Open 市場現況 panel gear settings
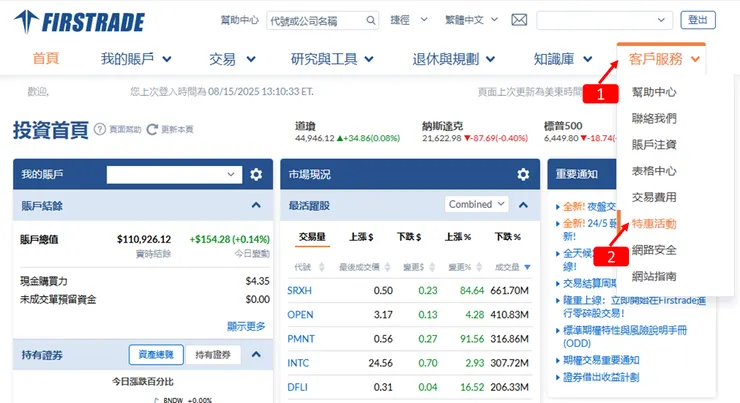This screenshot has height=403, width=740. pyautogui.click(x=523, y=174)
